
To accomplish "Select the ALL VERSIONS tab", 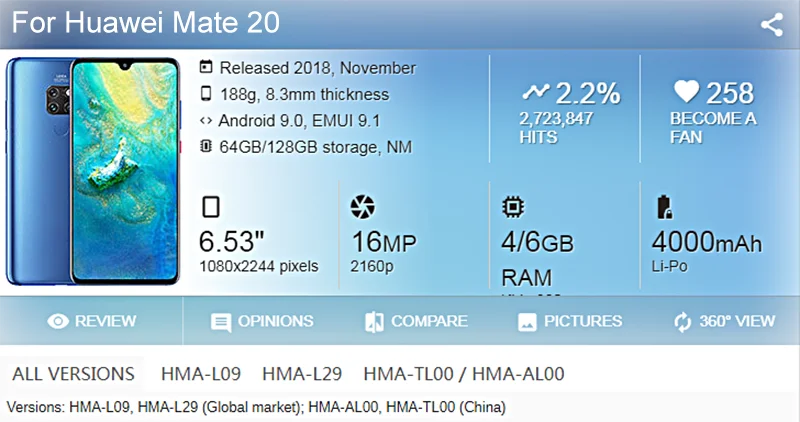I will coord(73,374).
